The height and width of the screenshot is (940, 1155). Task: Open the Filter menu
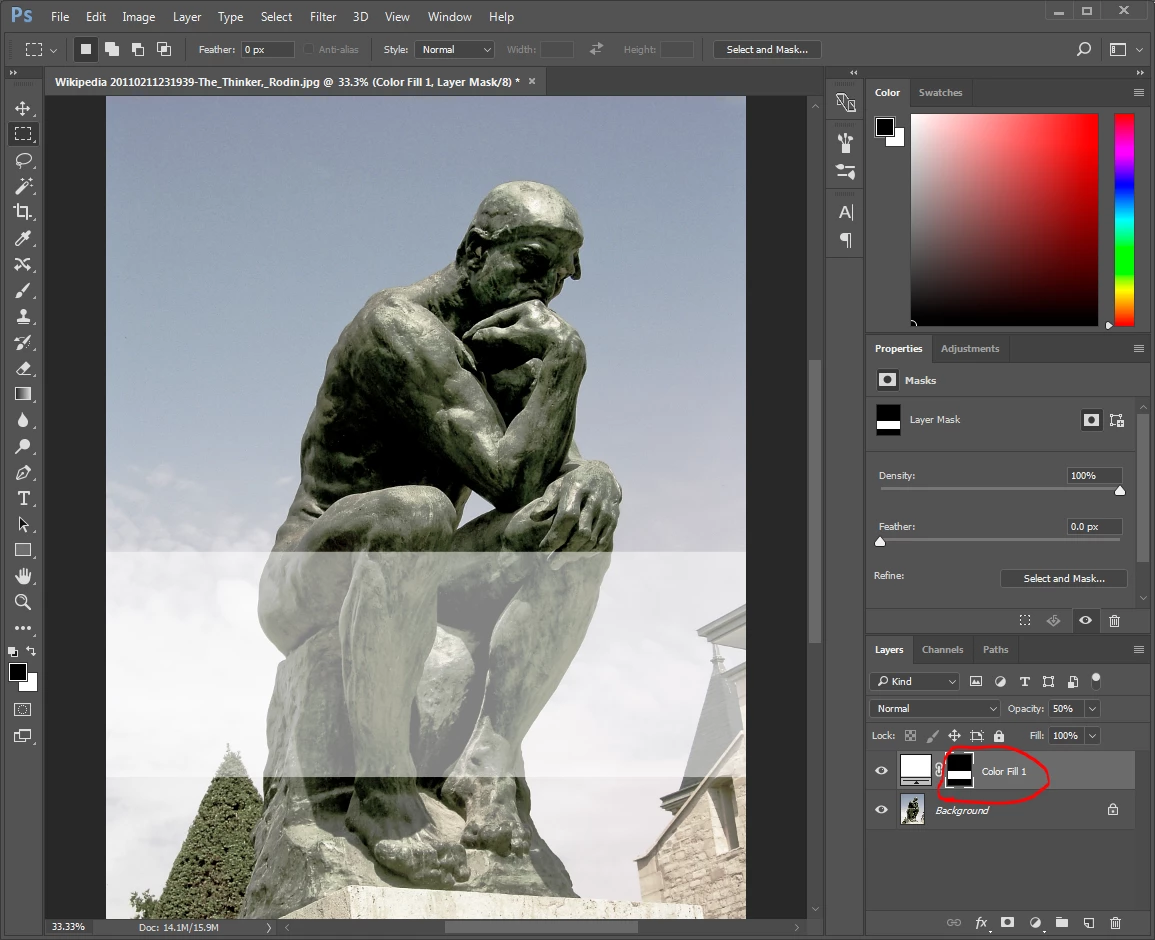[x=323, y=16]
